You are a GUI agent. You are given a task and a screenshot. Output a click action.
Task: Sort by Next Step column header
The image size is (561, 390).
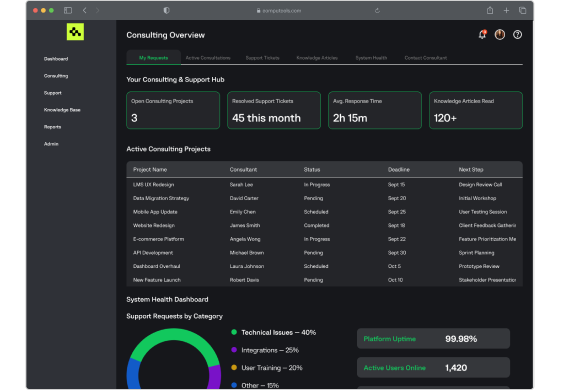(x=471, y=170)
